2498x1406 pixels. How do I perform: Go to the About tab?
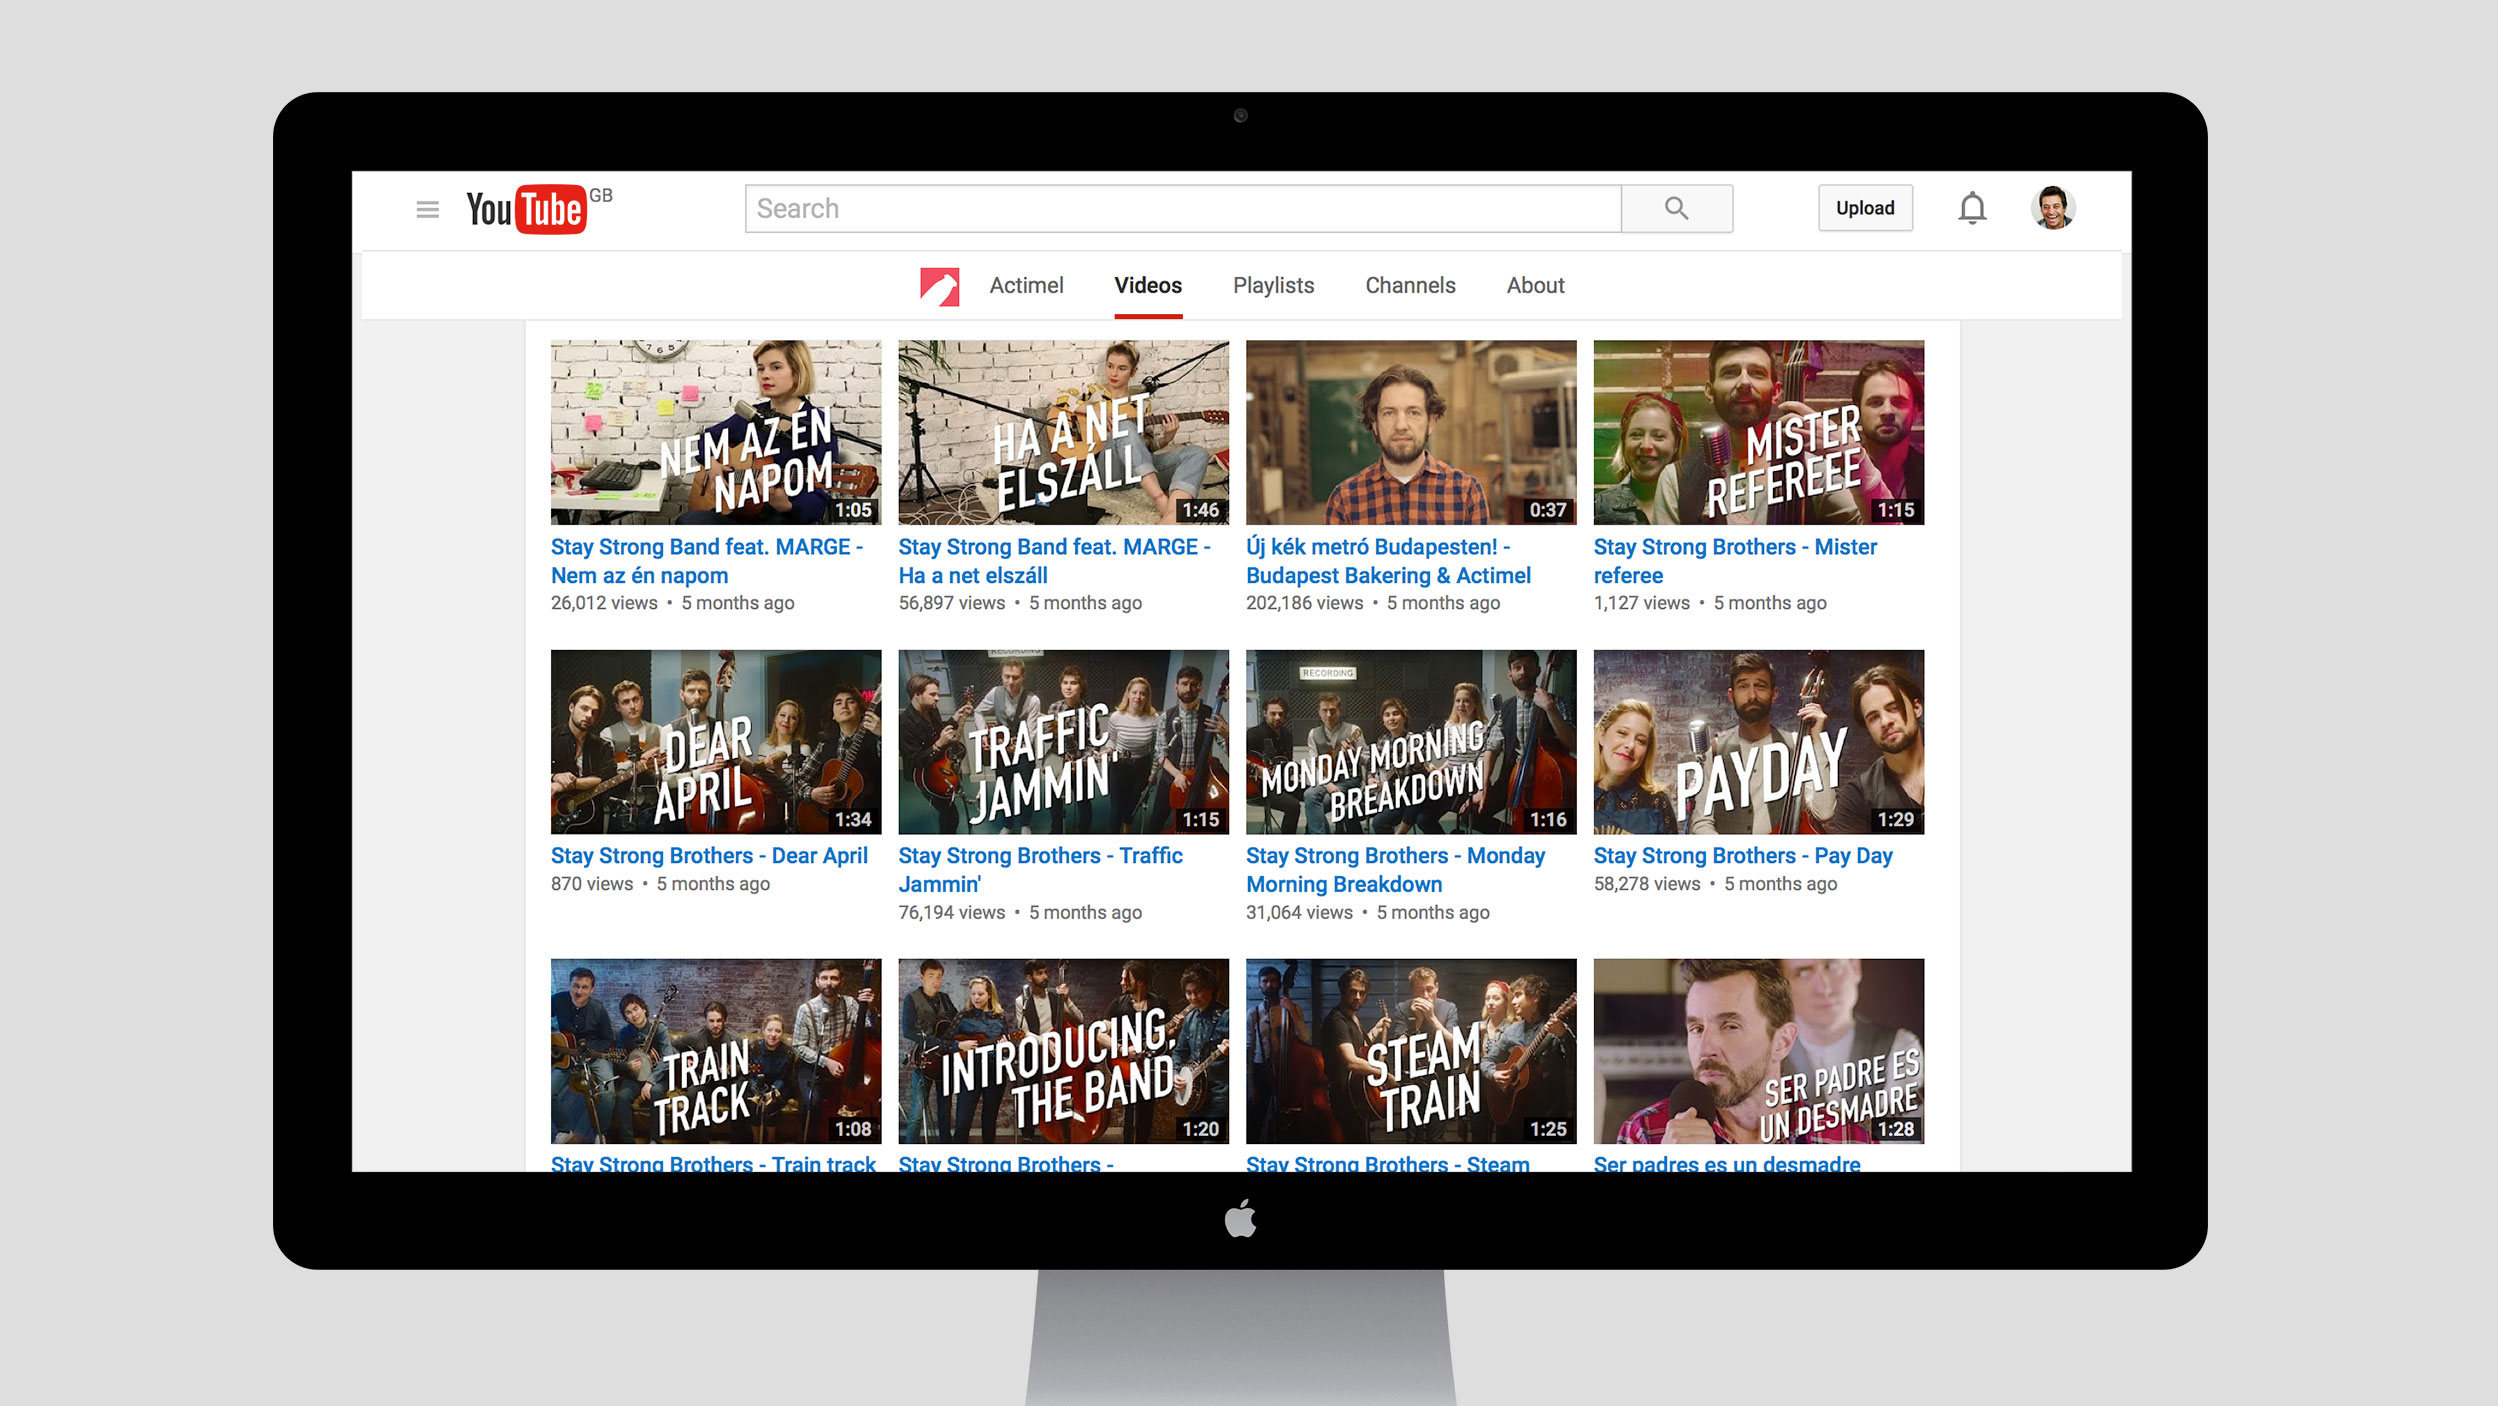click(x=1535, y=286)
